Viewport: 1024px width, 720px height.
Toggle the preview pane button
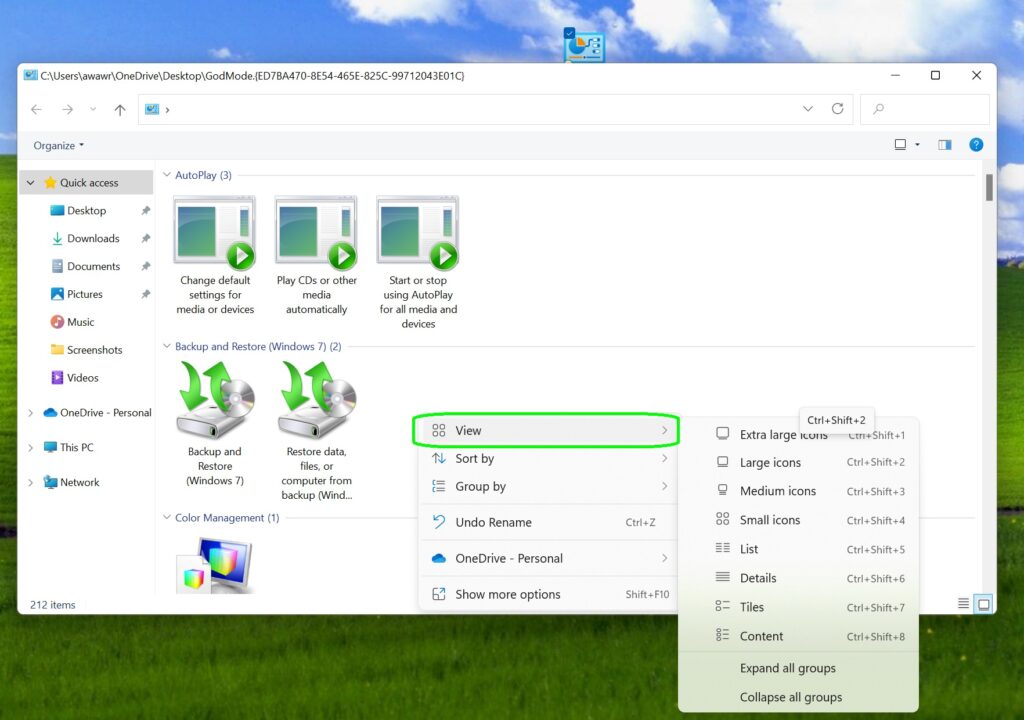pos(944,144)
